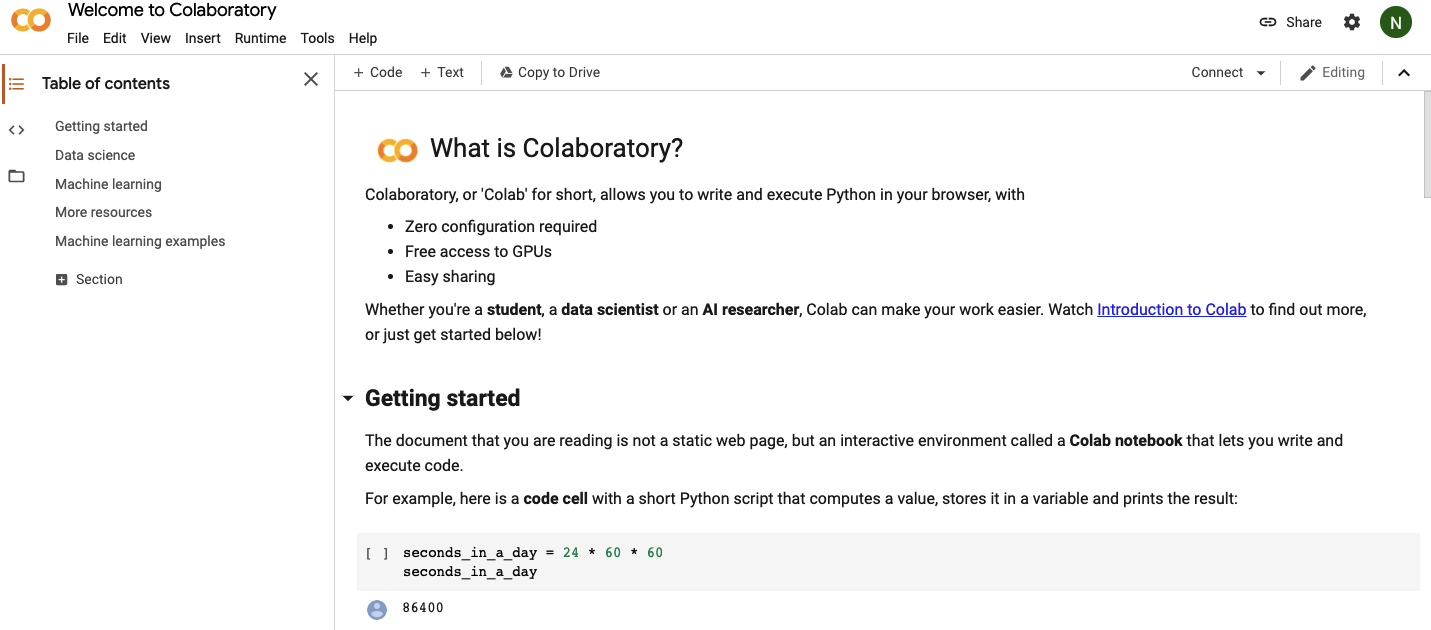Open the File menu

(78, 38)
